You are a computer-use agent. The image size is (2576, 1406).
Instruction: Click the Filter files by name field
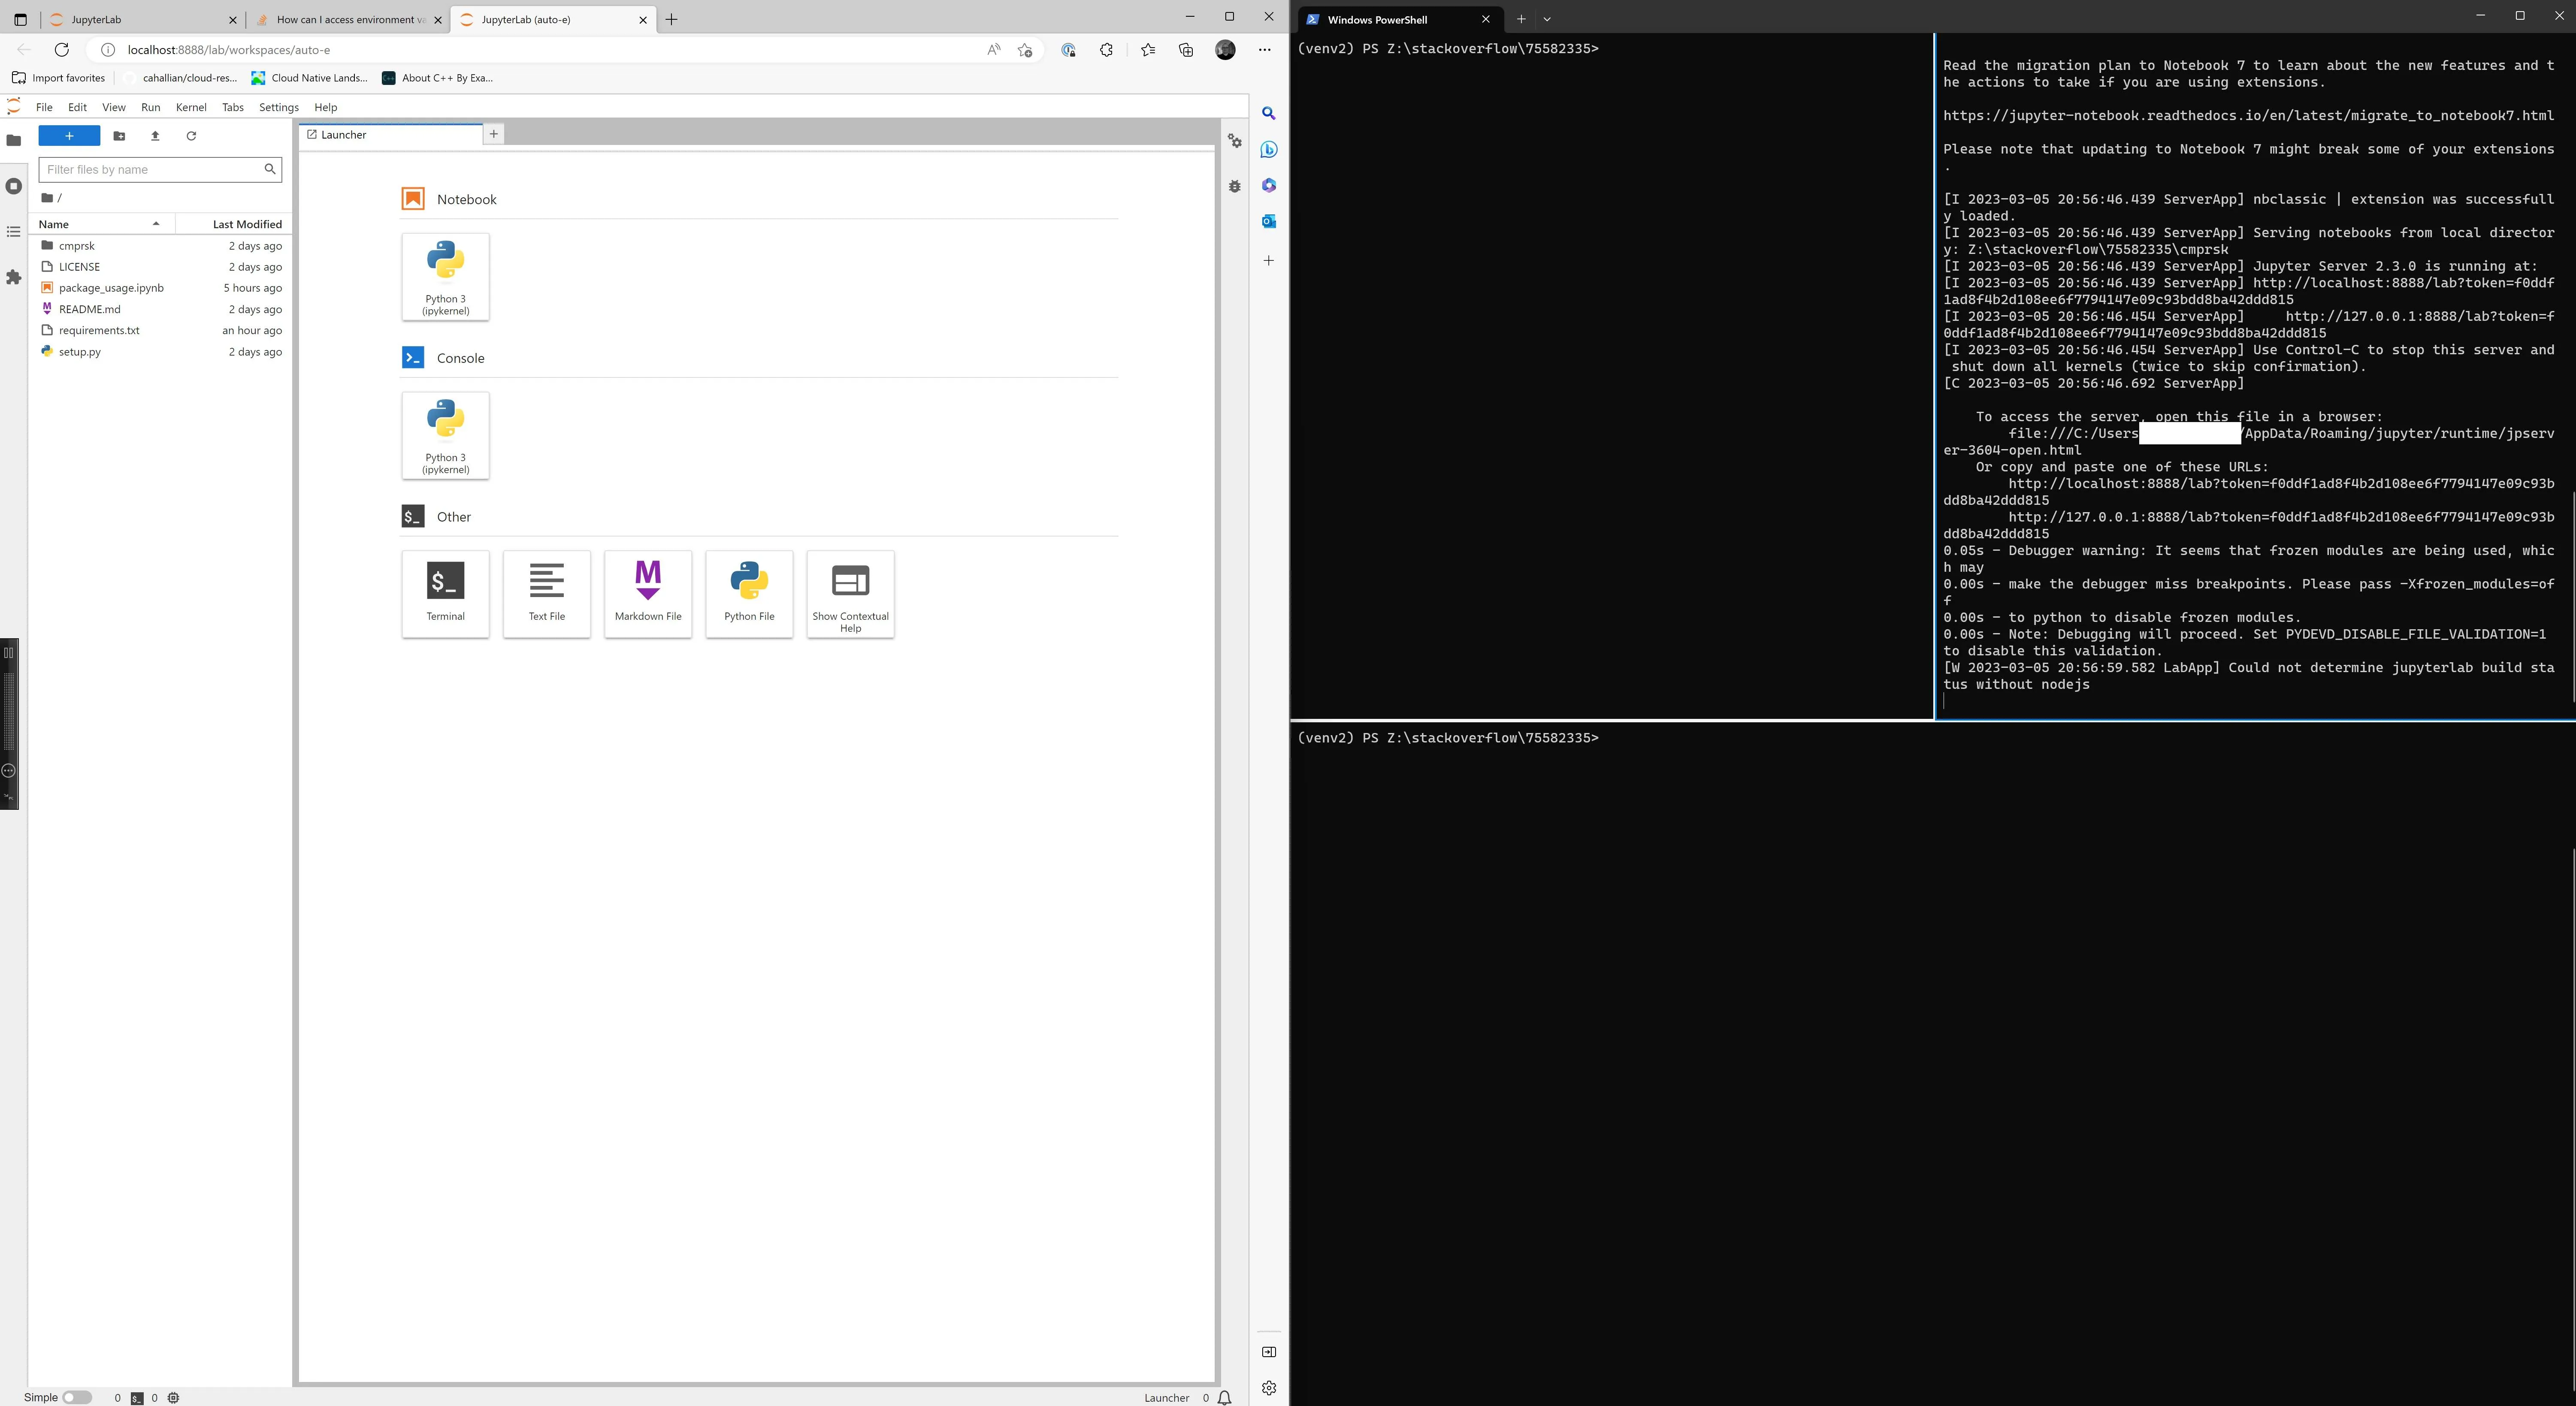click(152, 170)
